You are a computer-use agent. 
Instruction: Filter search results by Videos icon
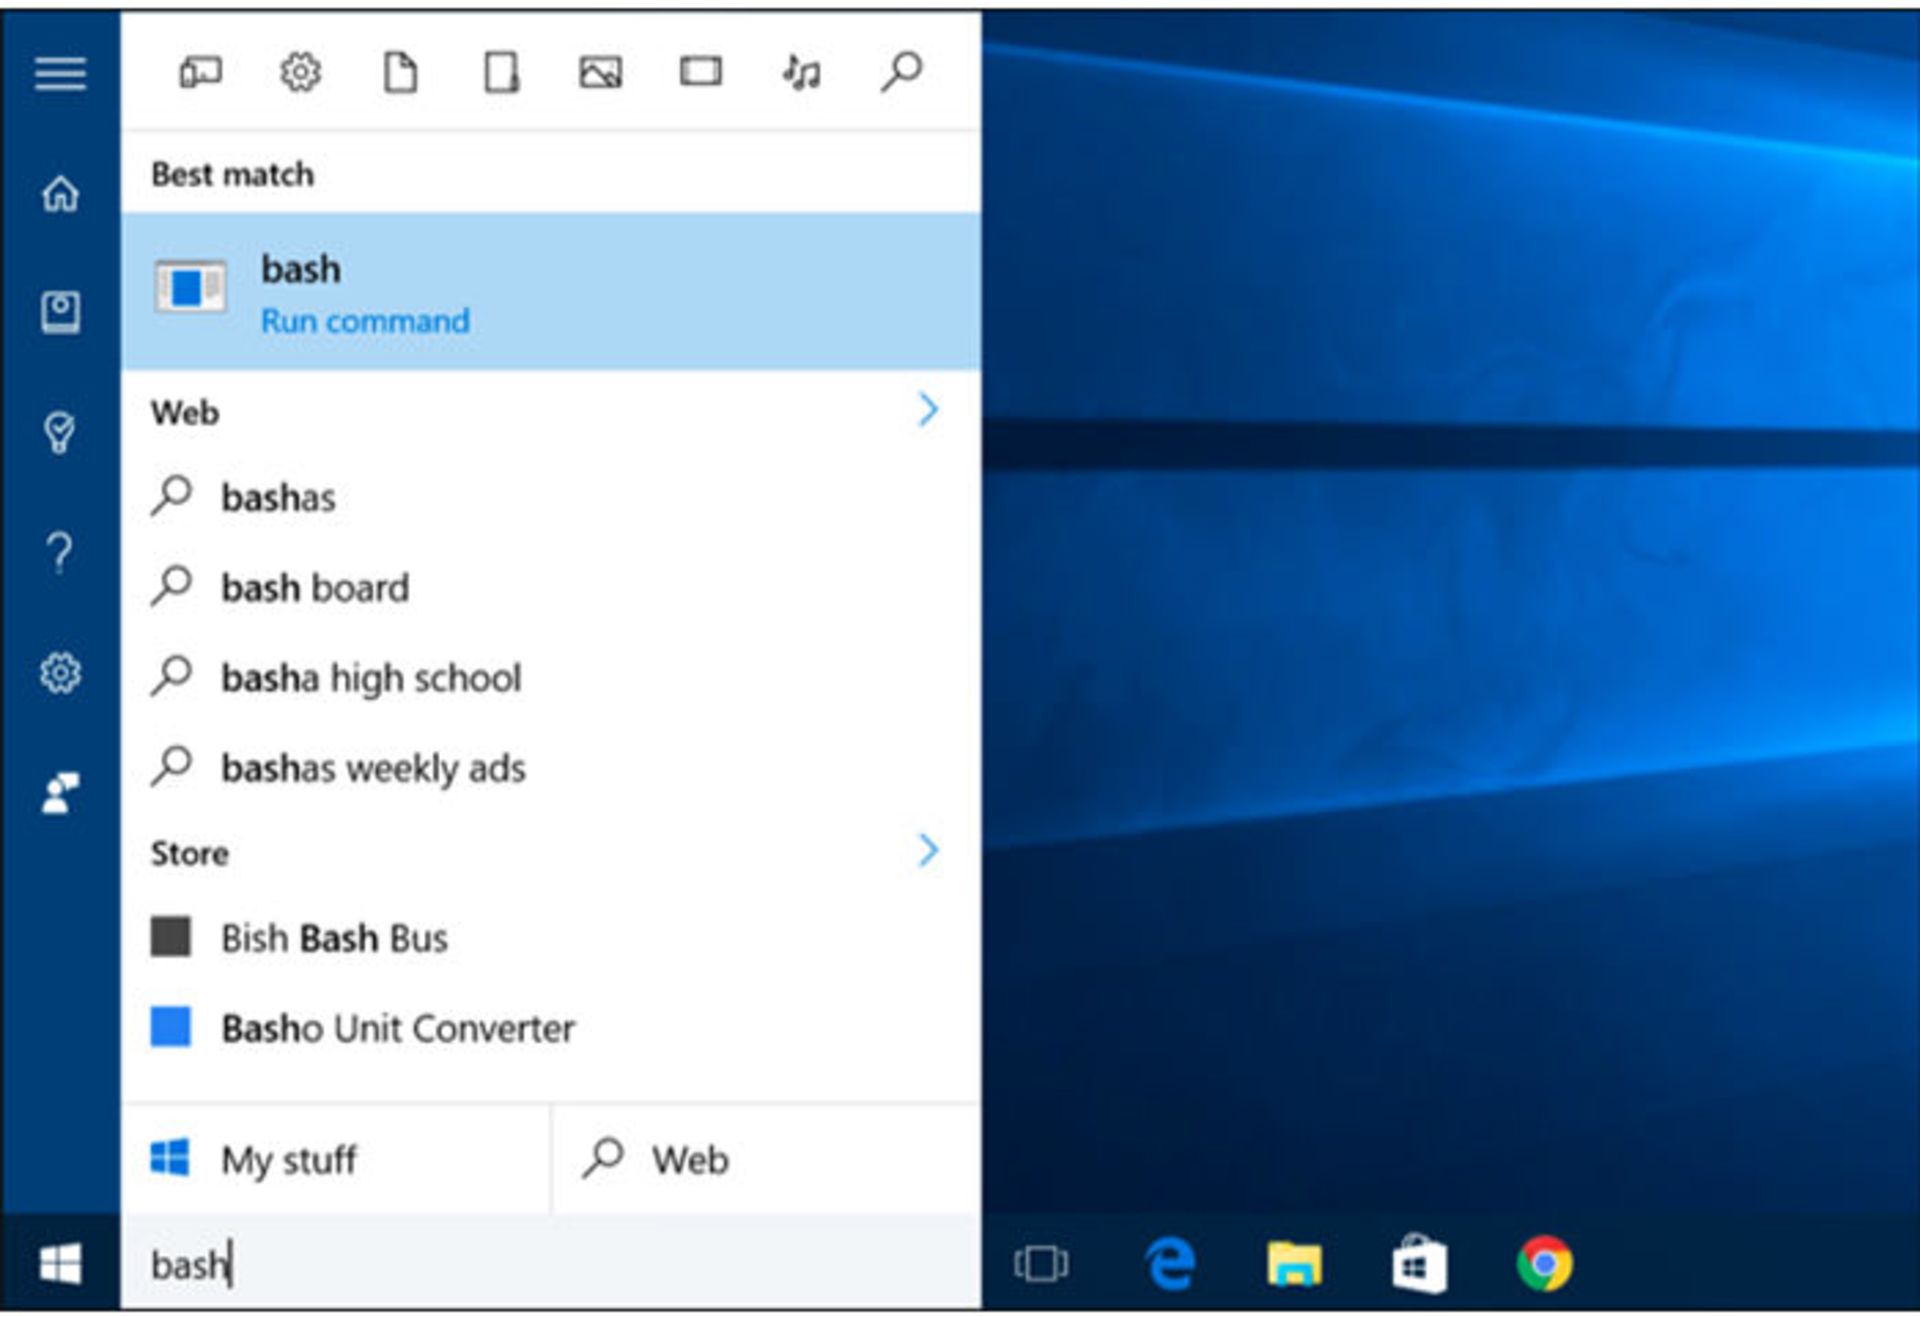pyautogui.click(x=701, y=72)
